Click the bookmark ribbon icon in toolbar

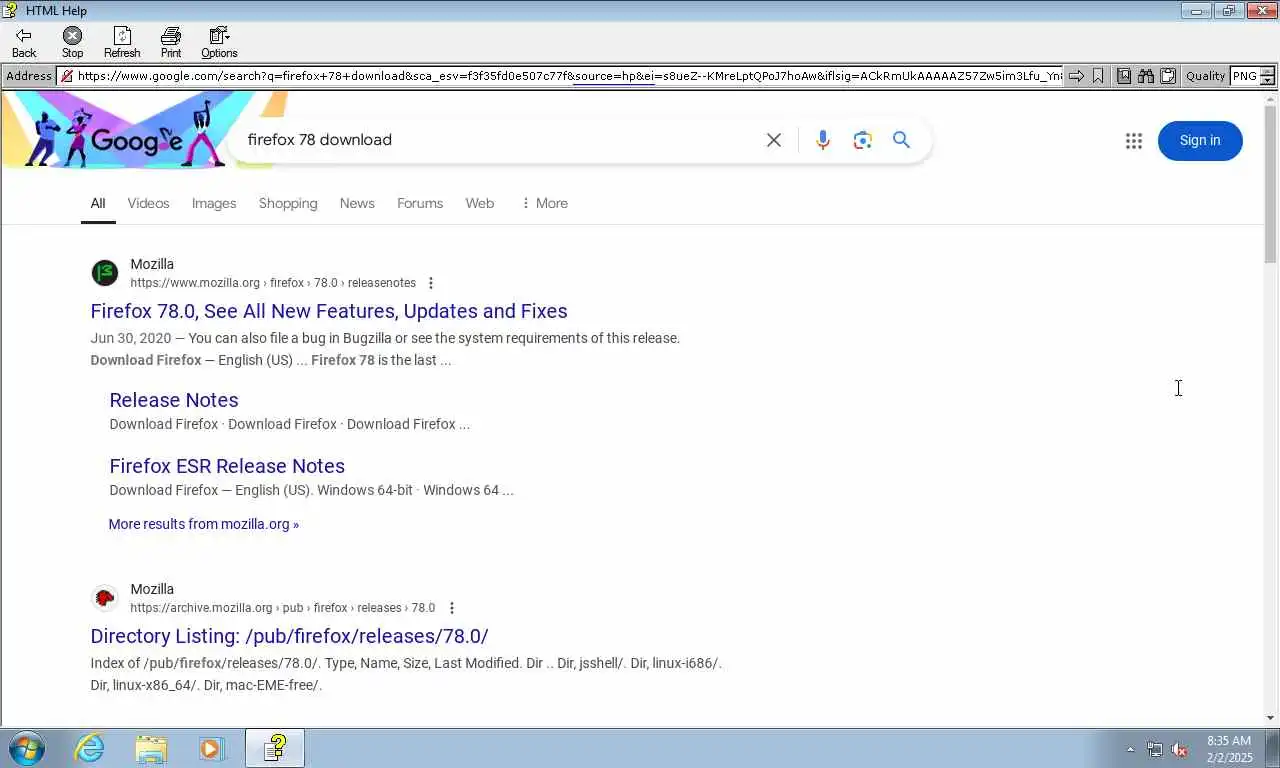(1098, 76)
